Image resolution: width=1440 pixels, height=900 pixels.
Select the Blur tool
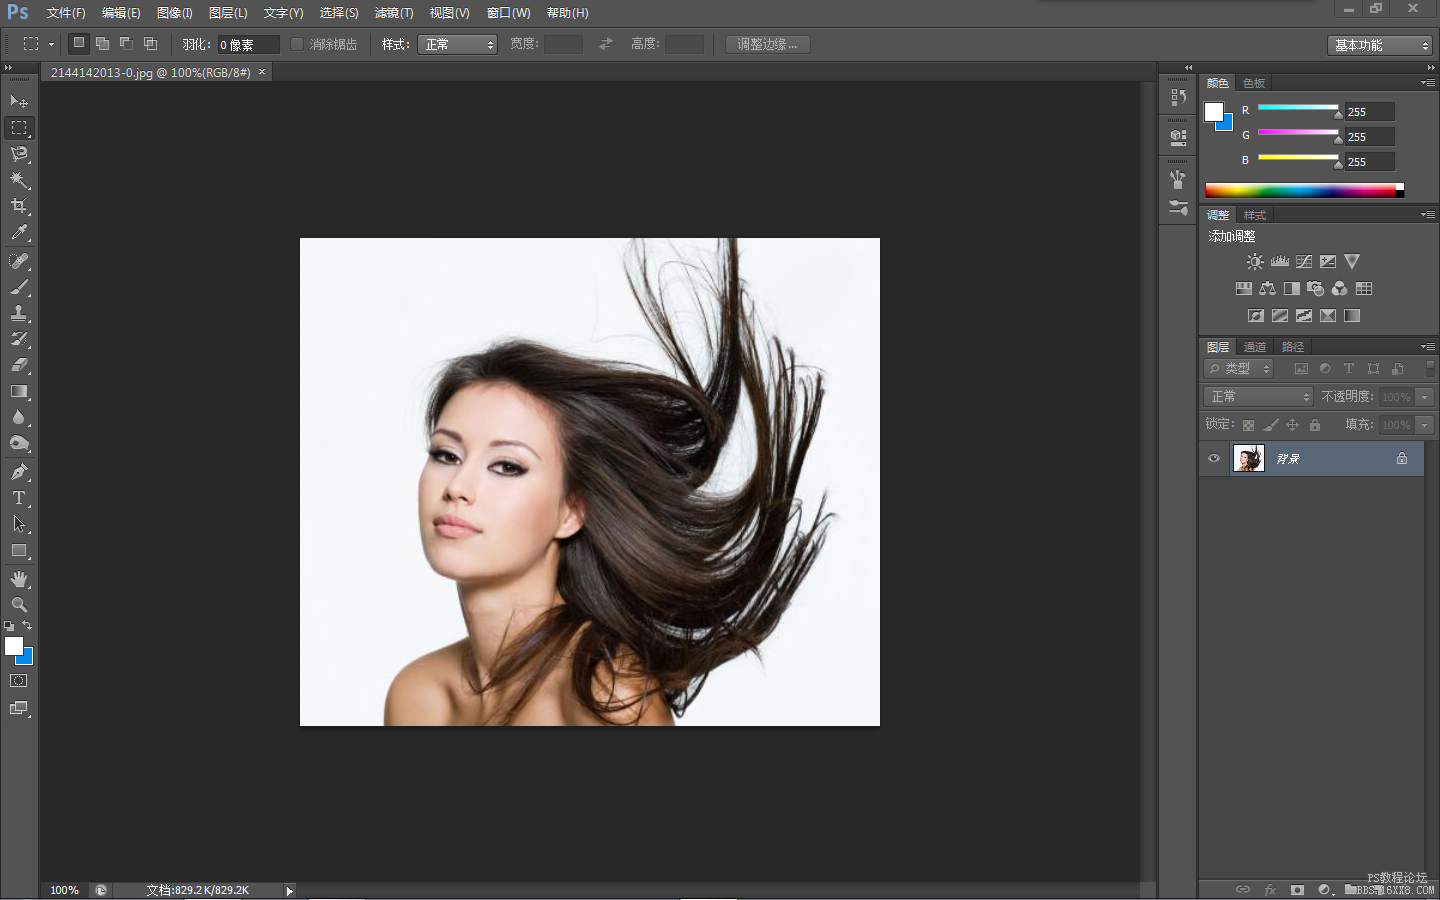pyautogui.click(x=19, y=417)
